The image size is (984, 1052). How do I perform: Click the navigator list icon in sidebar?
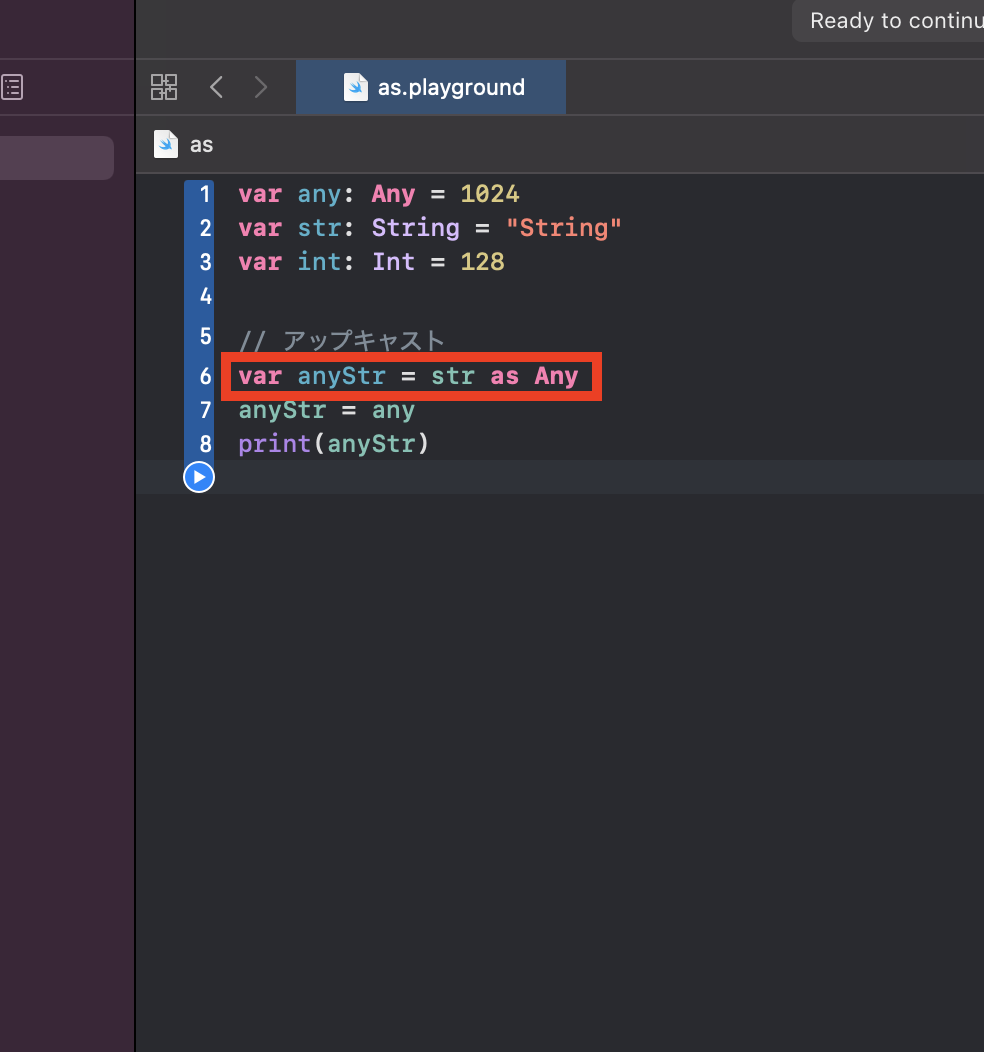click(x=12, y=87)
